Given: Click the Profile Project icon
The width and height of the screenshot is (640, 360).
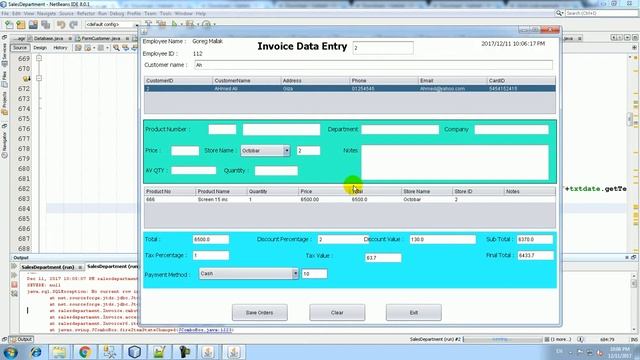Looking at the screenshot, I should pyautogui.click(x=207, y=24).
